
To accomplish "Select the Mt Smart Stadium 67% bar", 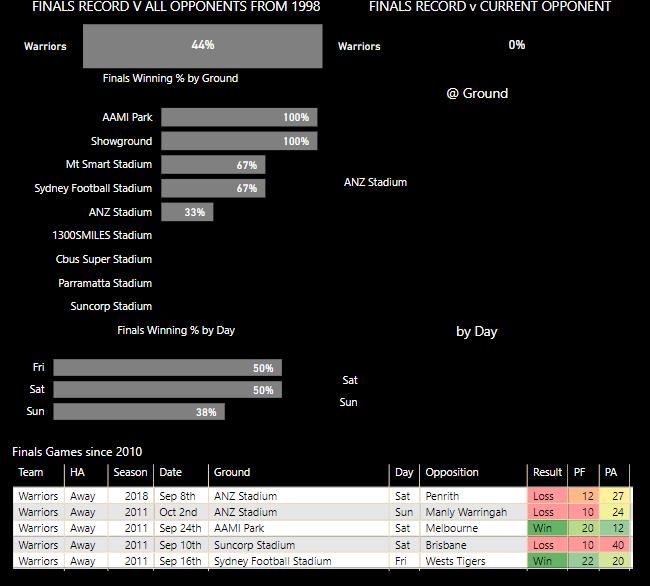I will click(213, 165).
